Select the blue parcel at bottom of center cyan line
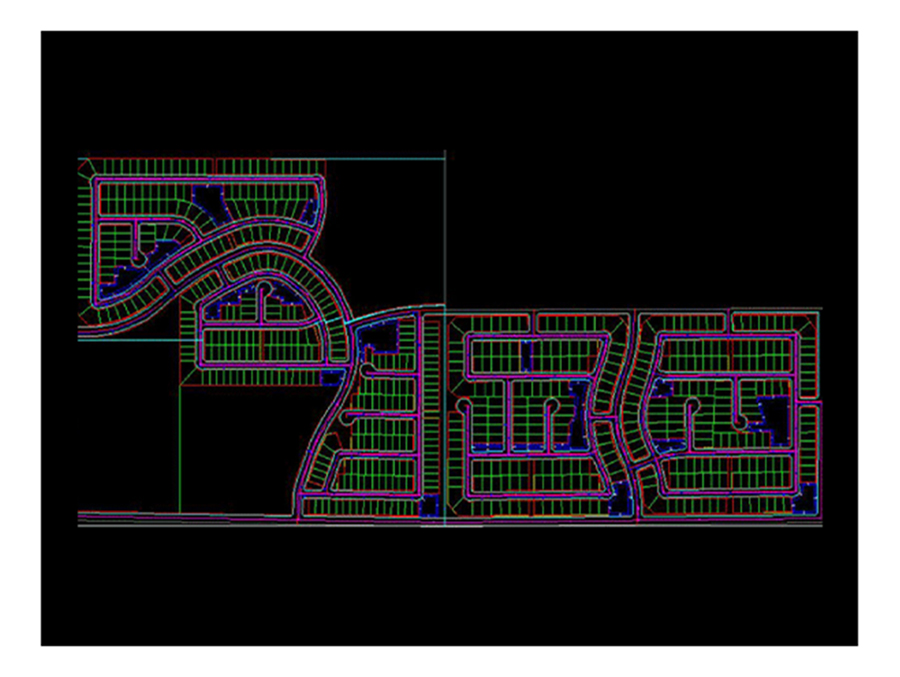 pyautogui.click(x=431, y=506)
